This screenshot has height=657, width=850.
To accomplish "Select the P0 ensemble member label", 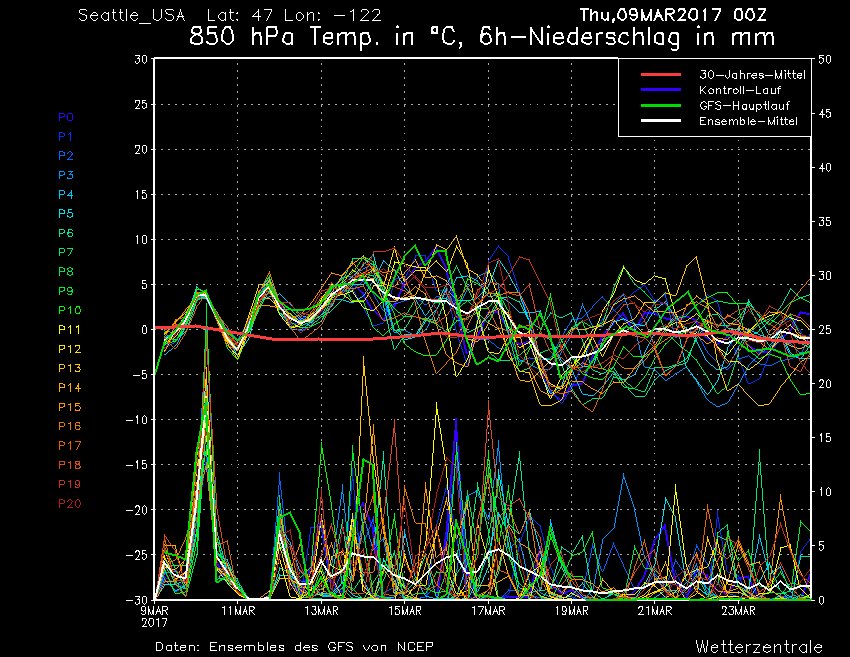I will [x=65, y=117].
